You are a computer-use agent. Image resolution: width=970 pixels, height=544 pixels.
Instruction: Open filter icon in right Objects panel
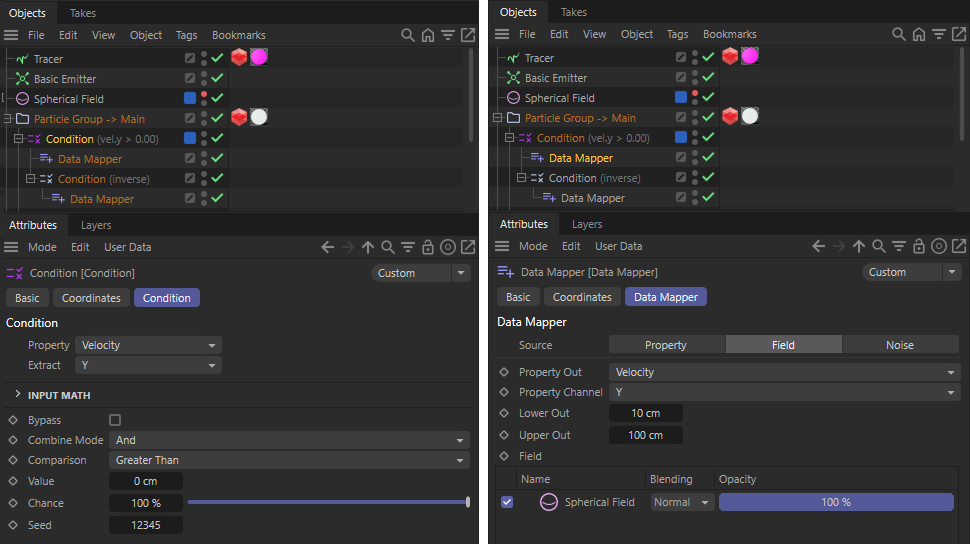pyautogui.click(x=939, y=34)
